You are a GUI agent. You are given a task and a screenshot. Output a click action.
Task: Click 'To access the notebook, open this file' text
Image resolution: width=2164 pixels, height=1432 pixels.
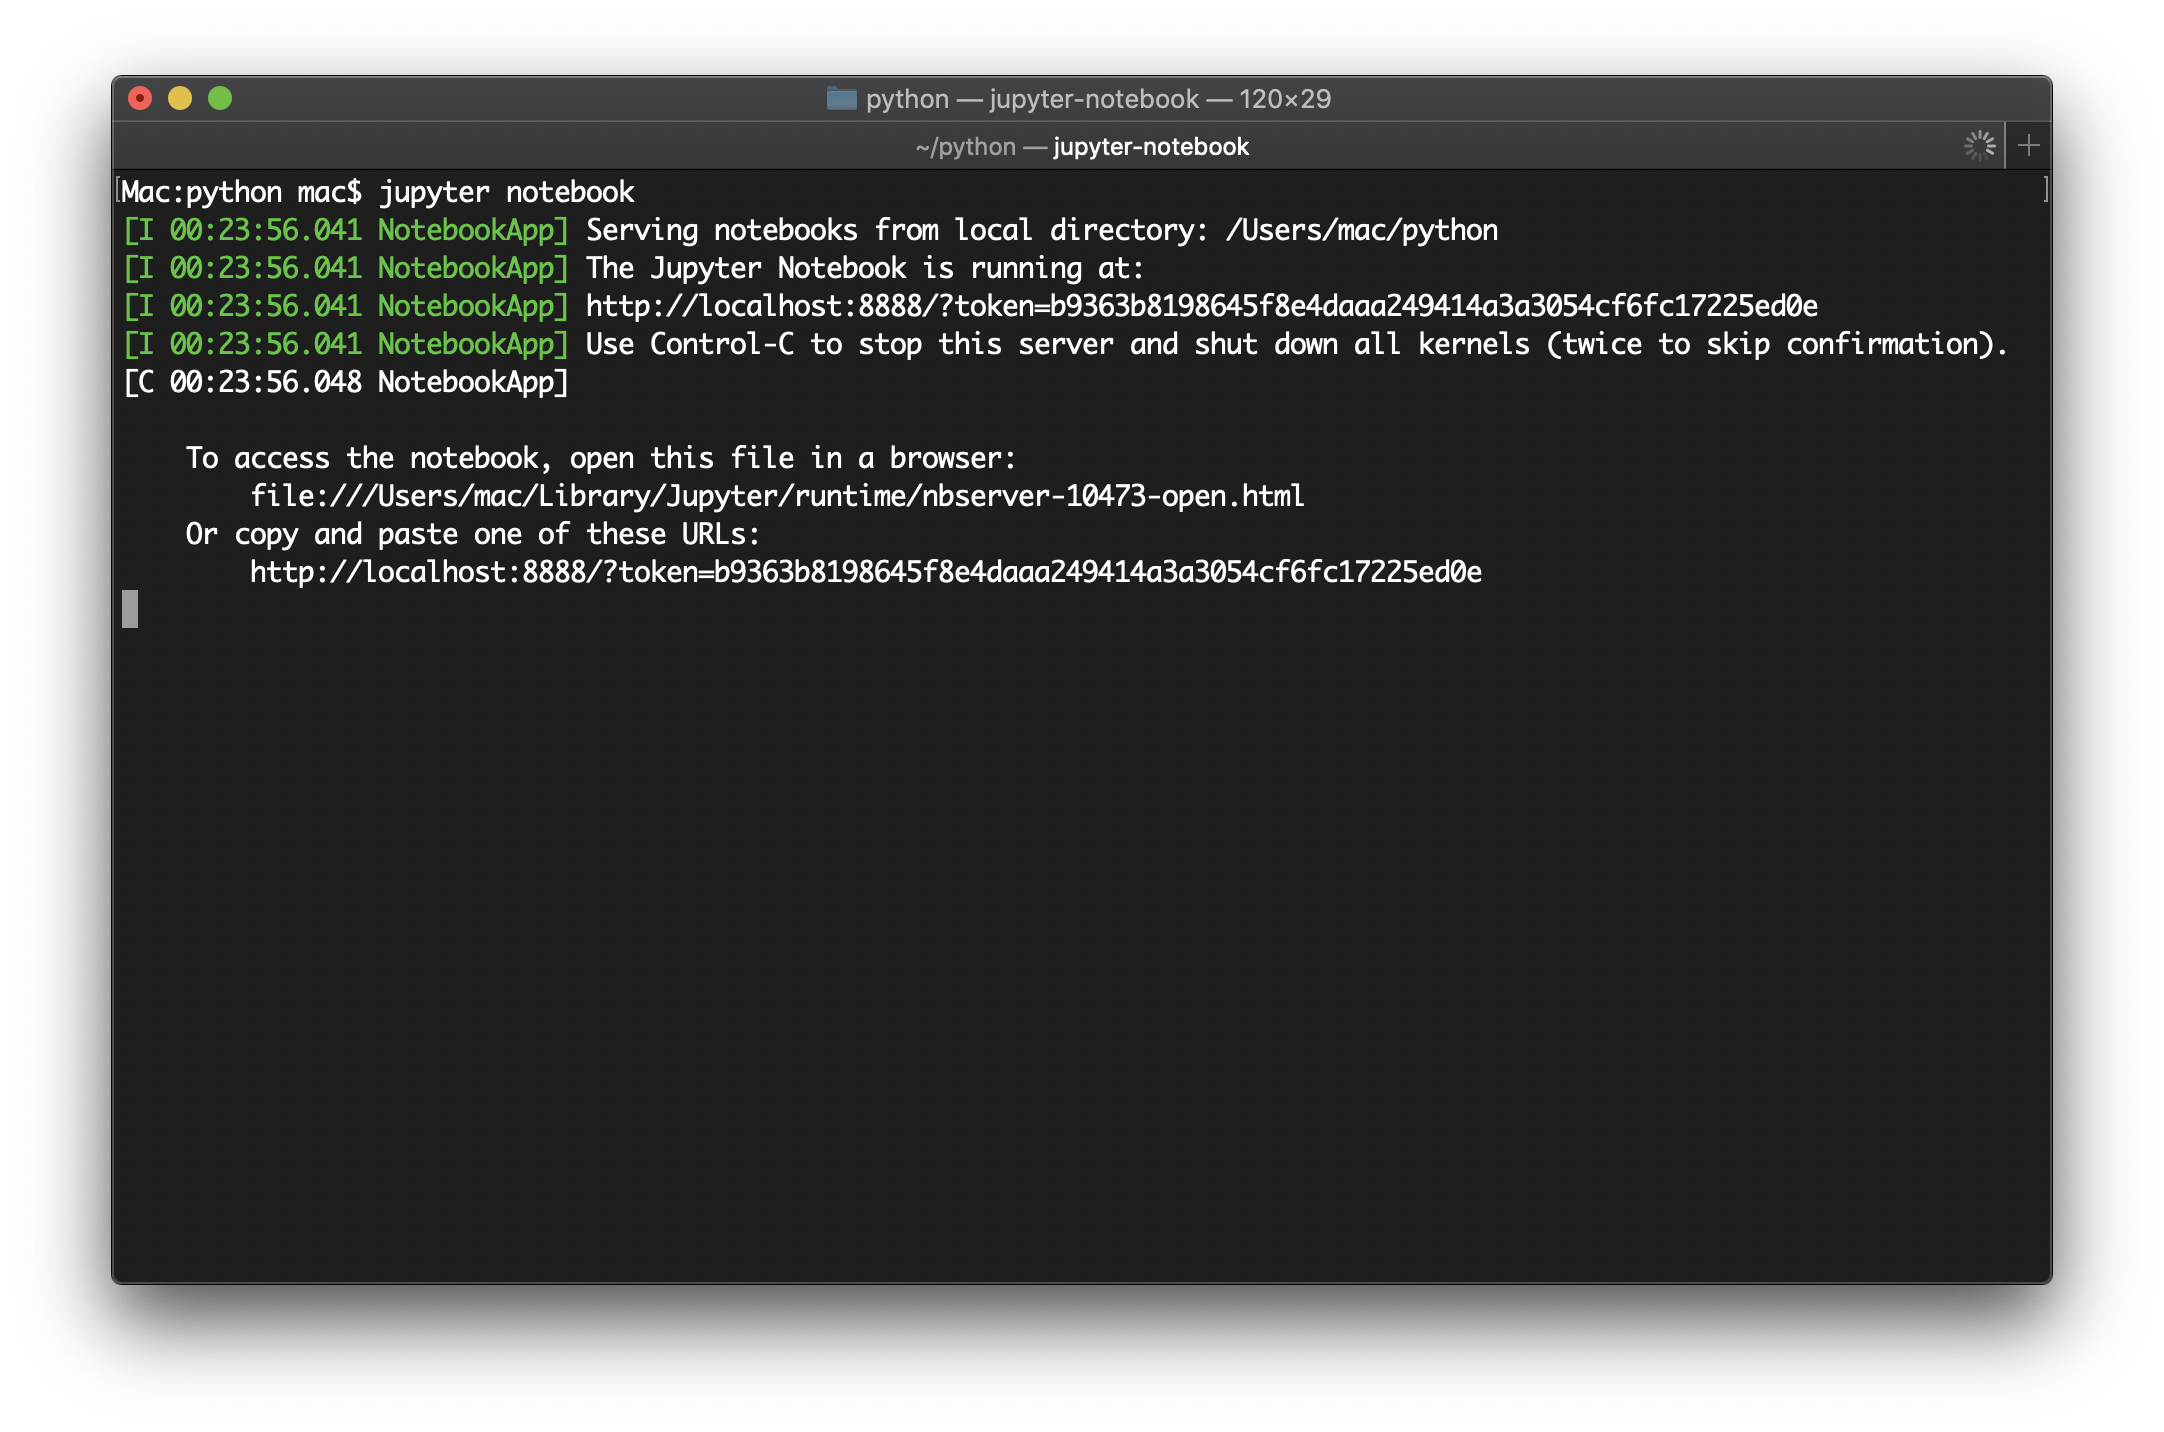[x=601, y=458]
